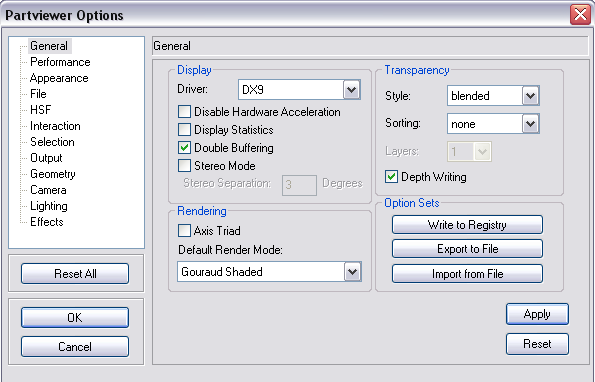Open the Geometry options page
Image resolution: width=595 pixels, height=382 pixels.
52,174
